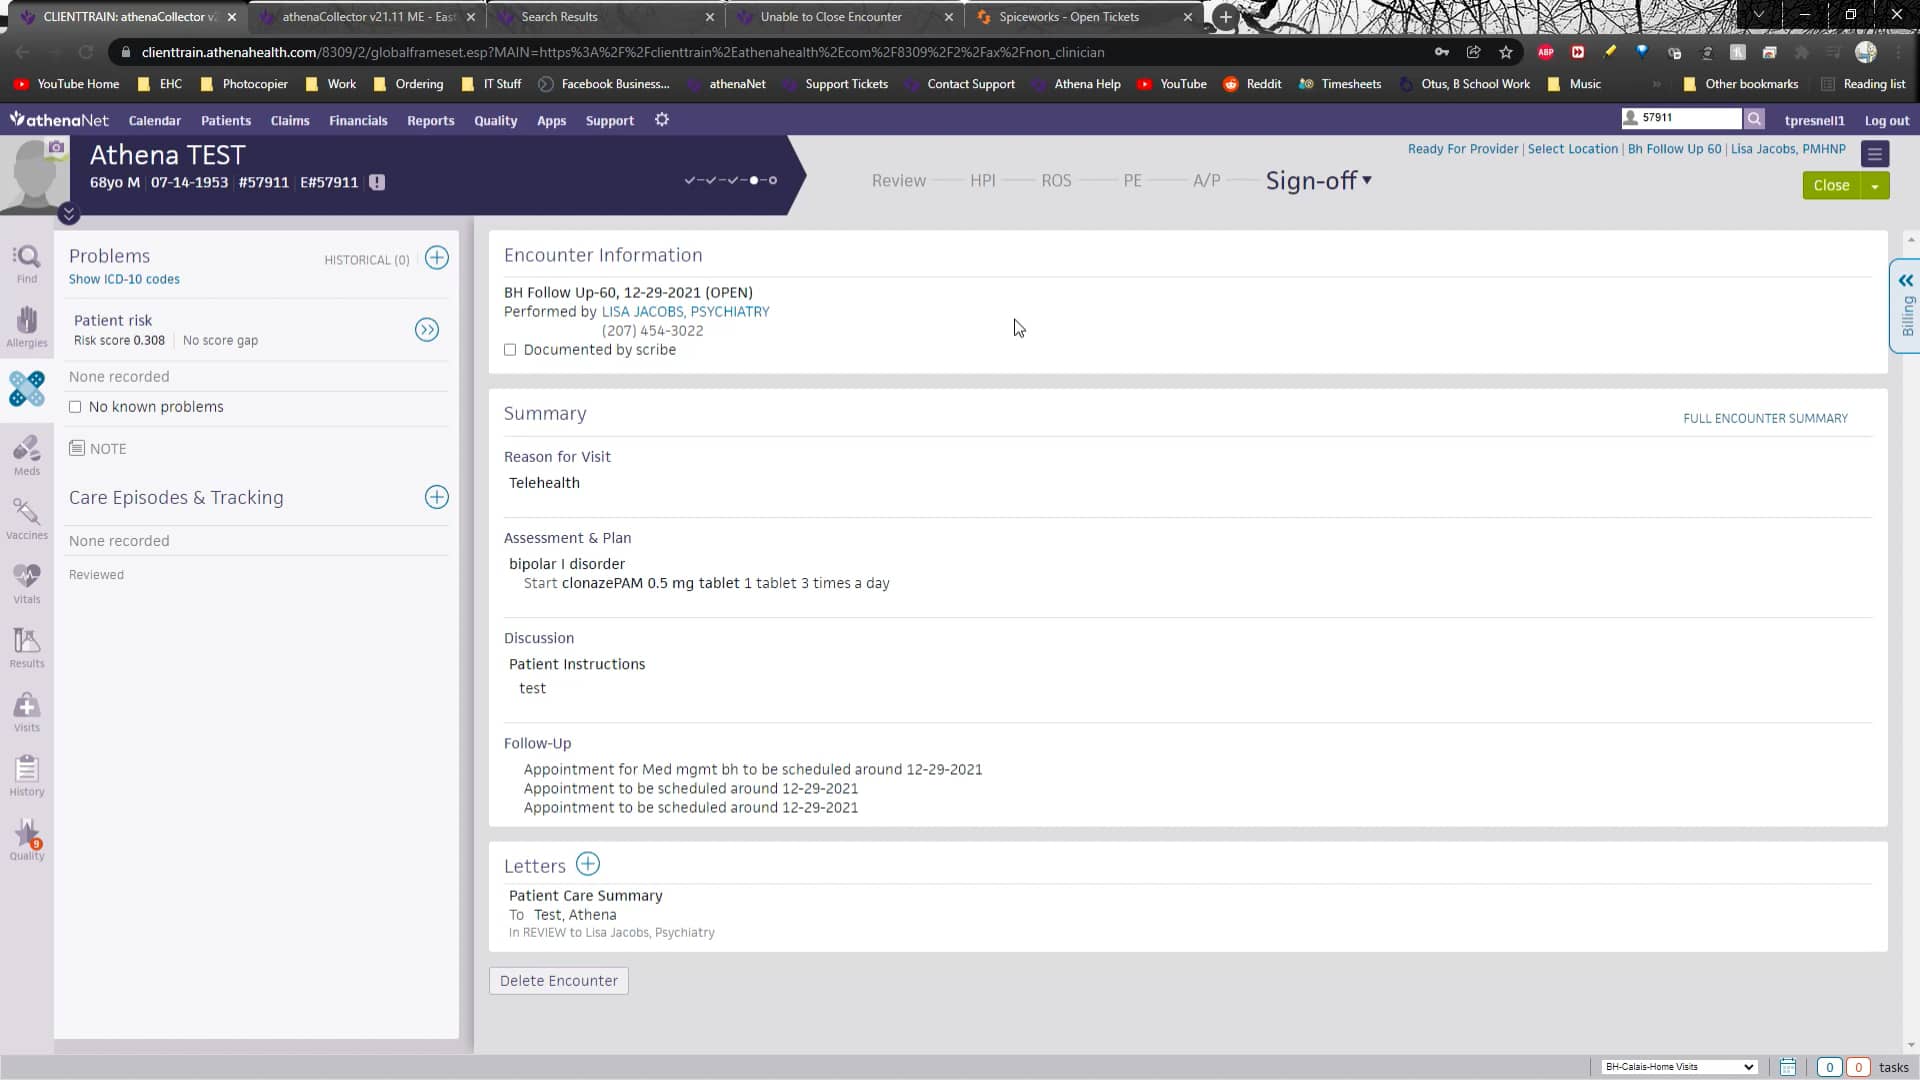Open the Sign-off stage dropdown arrow

pos(1368,181)
